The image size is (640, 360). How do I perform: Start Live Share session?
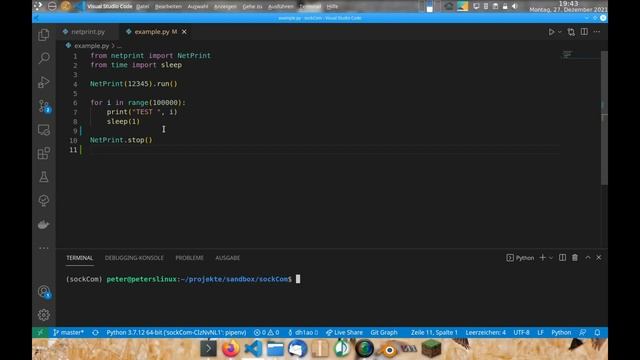click(344, 332)
